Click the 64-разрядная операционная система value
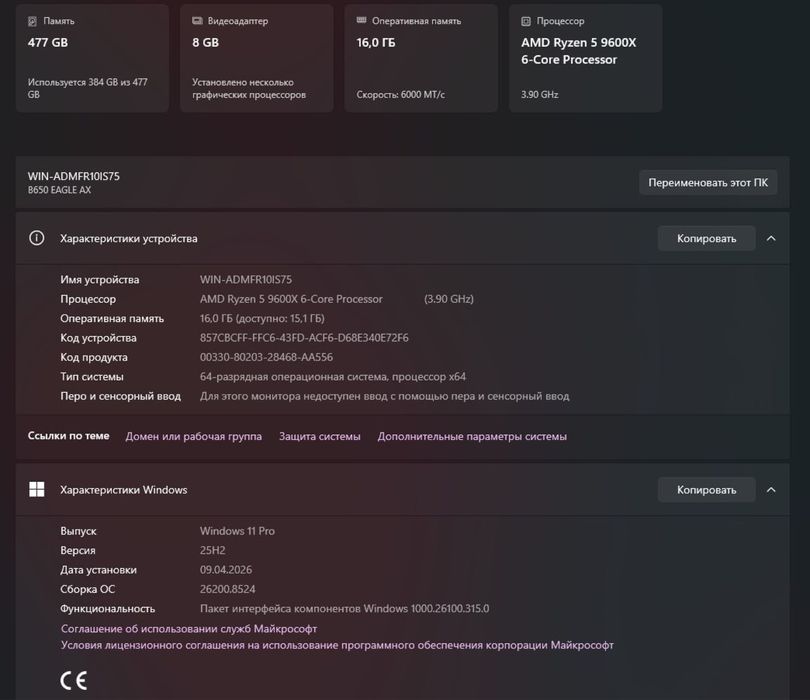Viewport: 810px width, 700px height. [333, 377]
